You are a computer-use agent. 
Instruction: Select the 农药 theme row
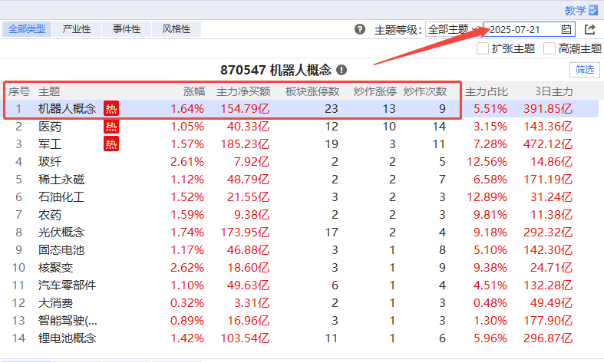299,215
